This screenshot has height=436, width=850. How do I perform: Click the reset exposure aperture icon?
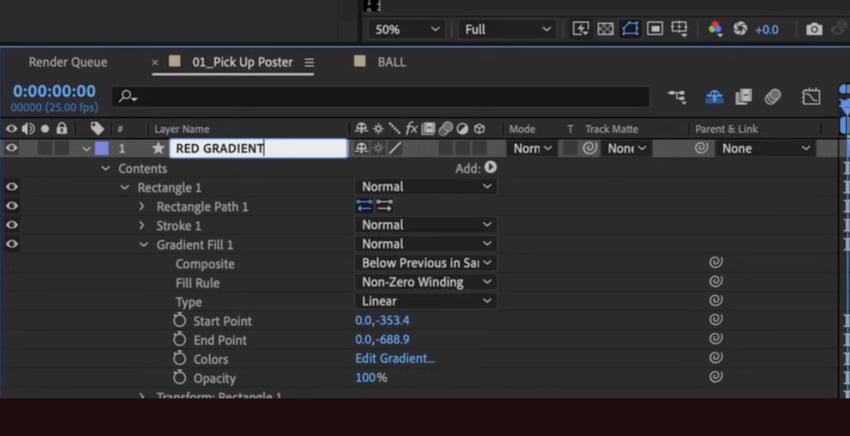(740, 29)
